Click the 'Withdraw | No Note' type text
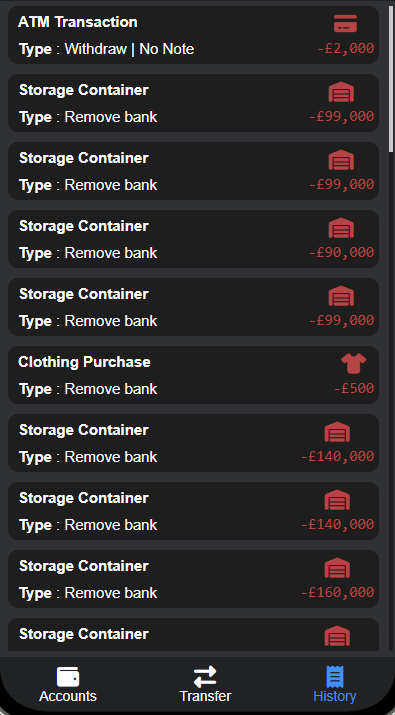Screen dimensions: 395x715 pos(130,49)
